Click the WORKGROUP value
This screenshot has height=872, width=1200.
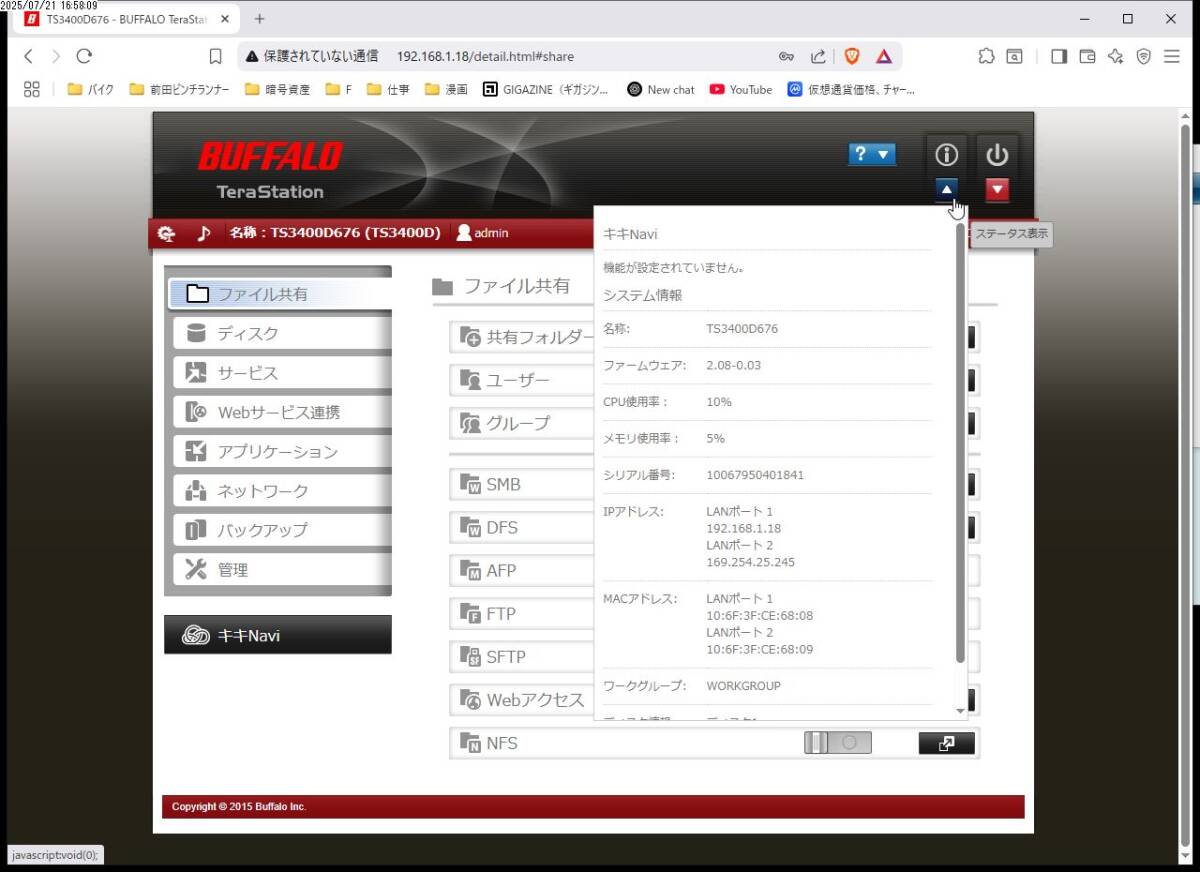pos(743,686)
